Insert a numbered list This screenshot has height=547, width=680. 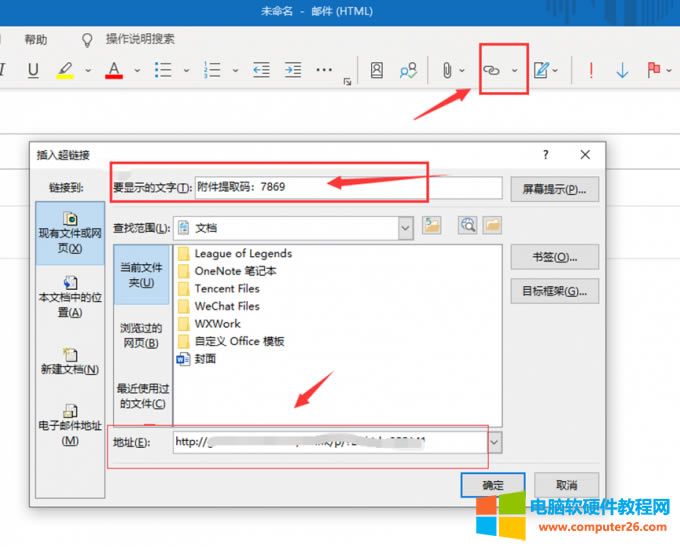212,70
